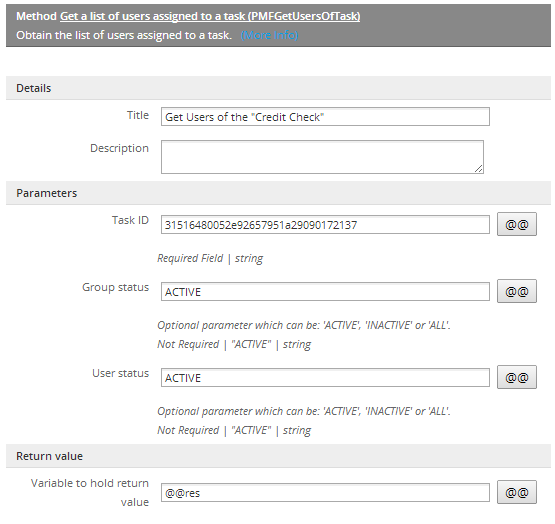
Task: Click the Parameters section header
Action: [x=278, y=193]
